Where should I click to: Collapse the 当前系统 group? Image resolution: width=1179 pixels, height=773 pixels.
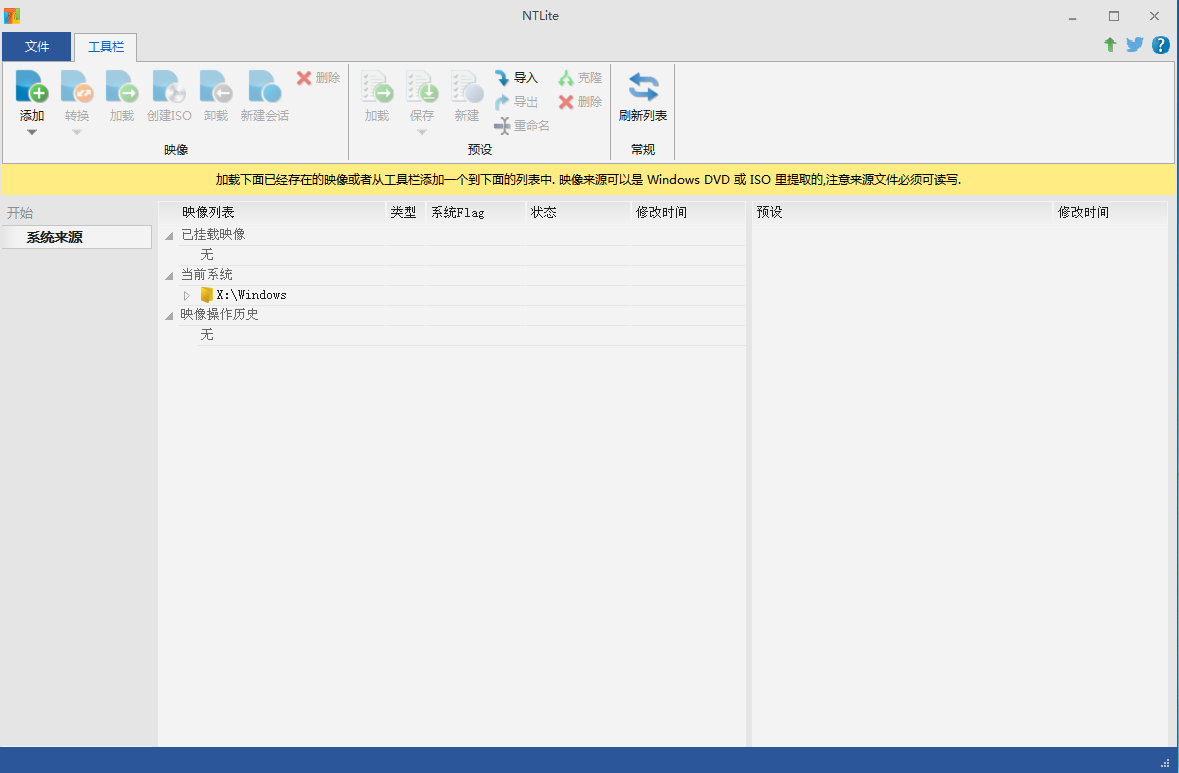[x=169, y=275]
